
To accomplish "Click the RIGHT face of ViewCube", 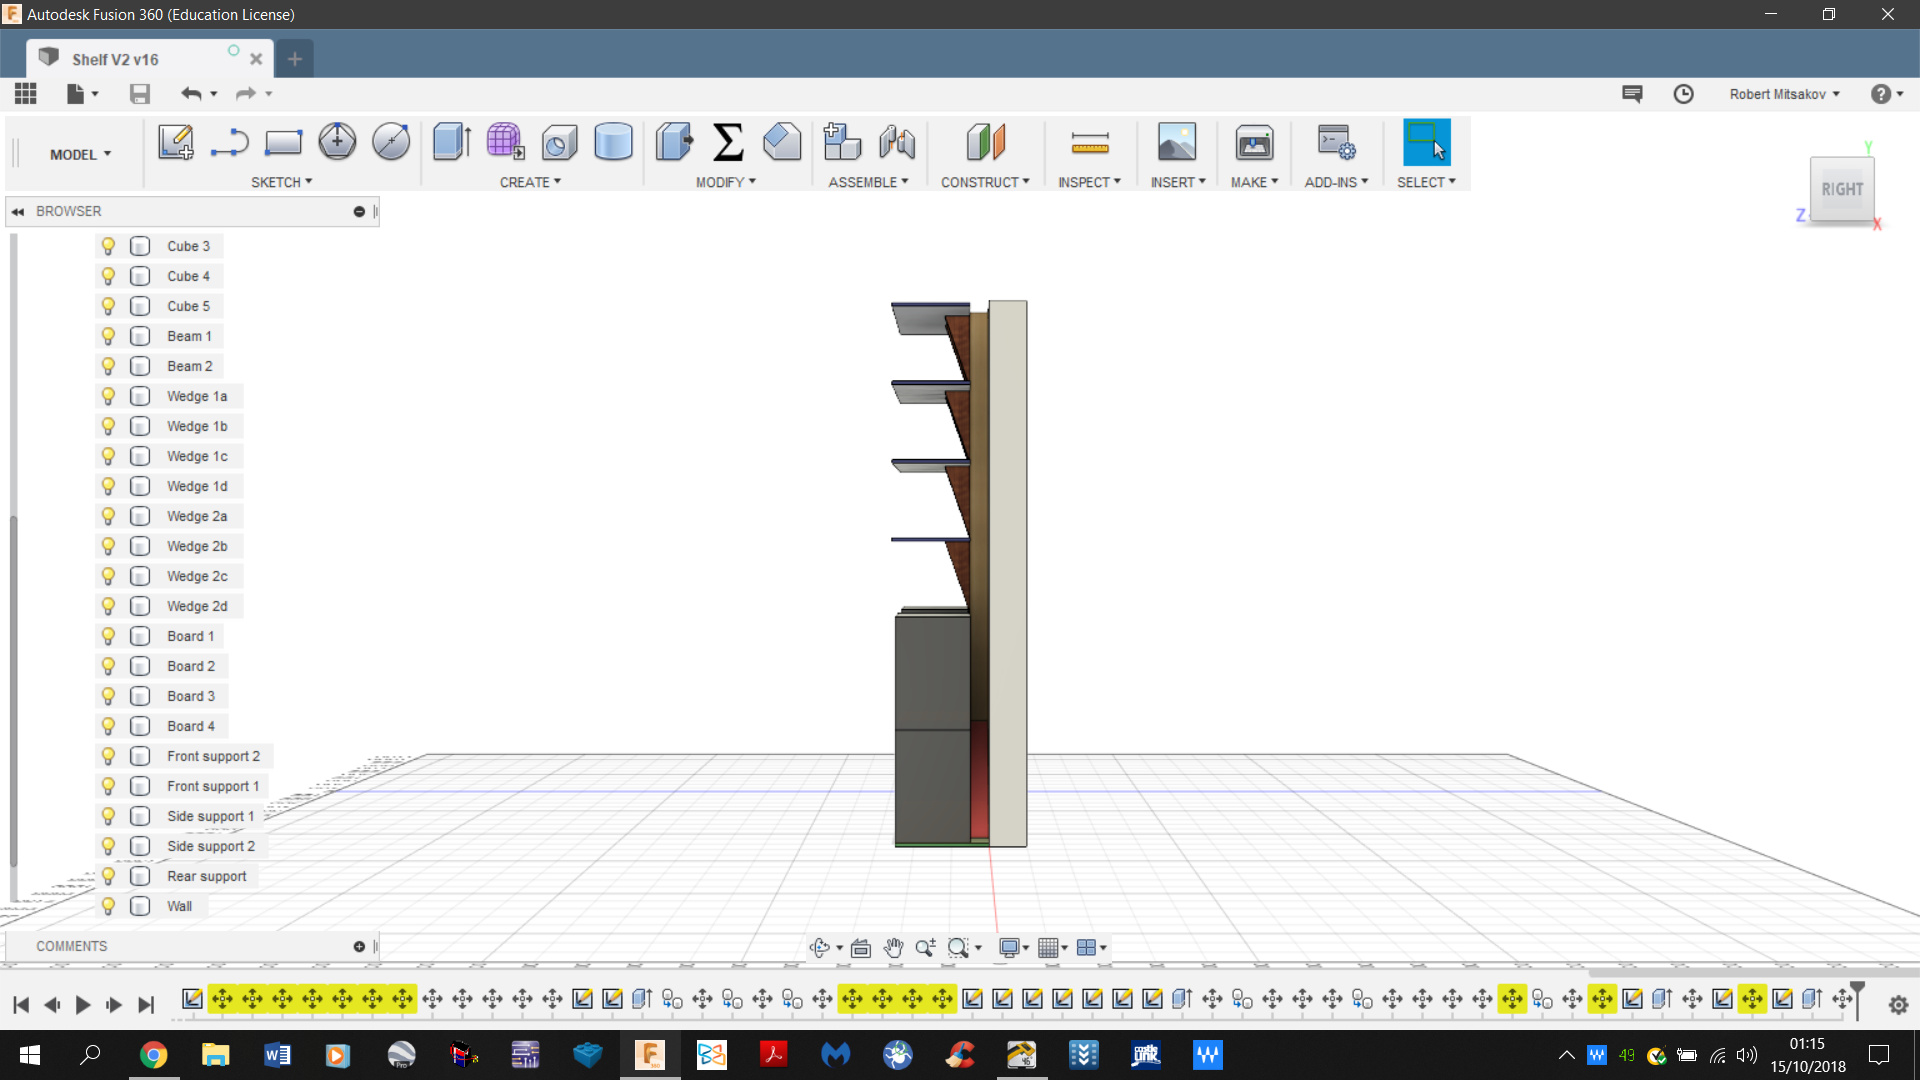I will [x=1842, y=189].
